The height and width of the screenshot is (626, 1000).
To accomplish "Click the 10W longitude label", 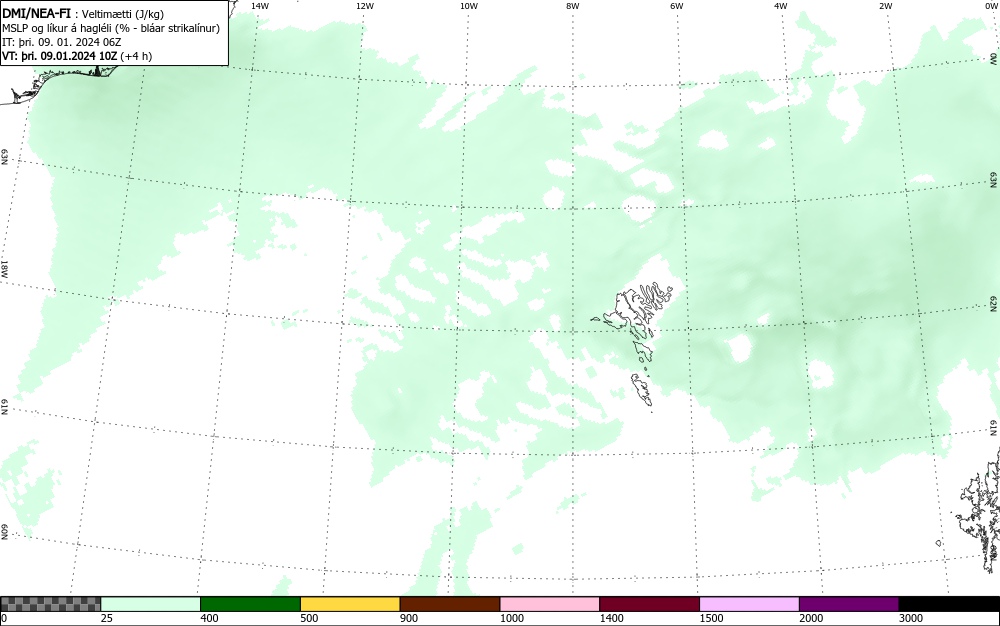I will click(x=469, y=6).
